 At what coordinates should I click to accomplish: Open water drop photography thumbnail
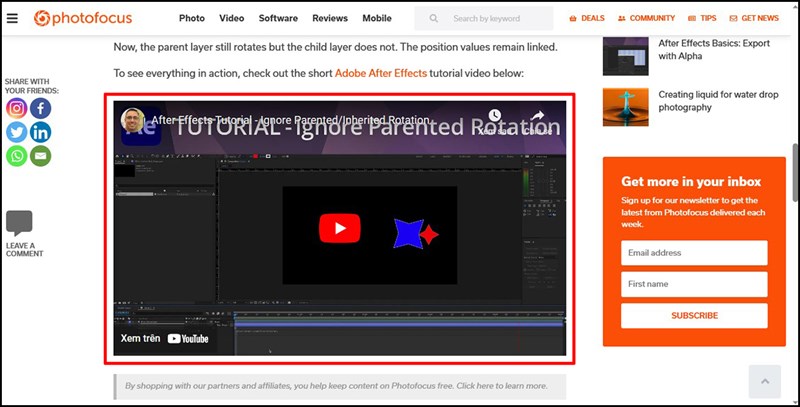[626, 107]
